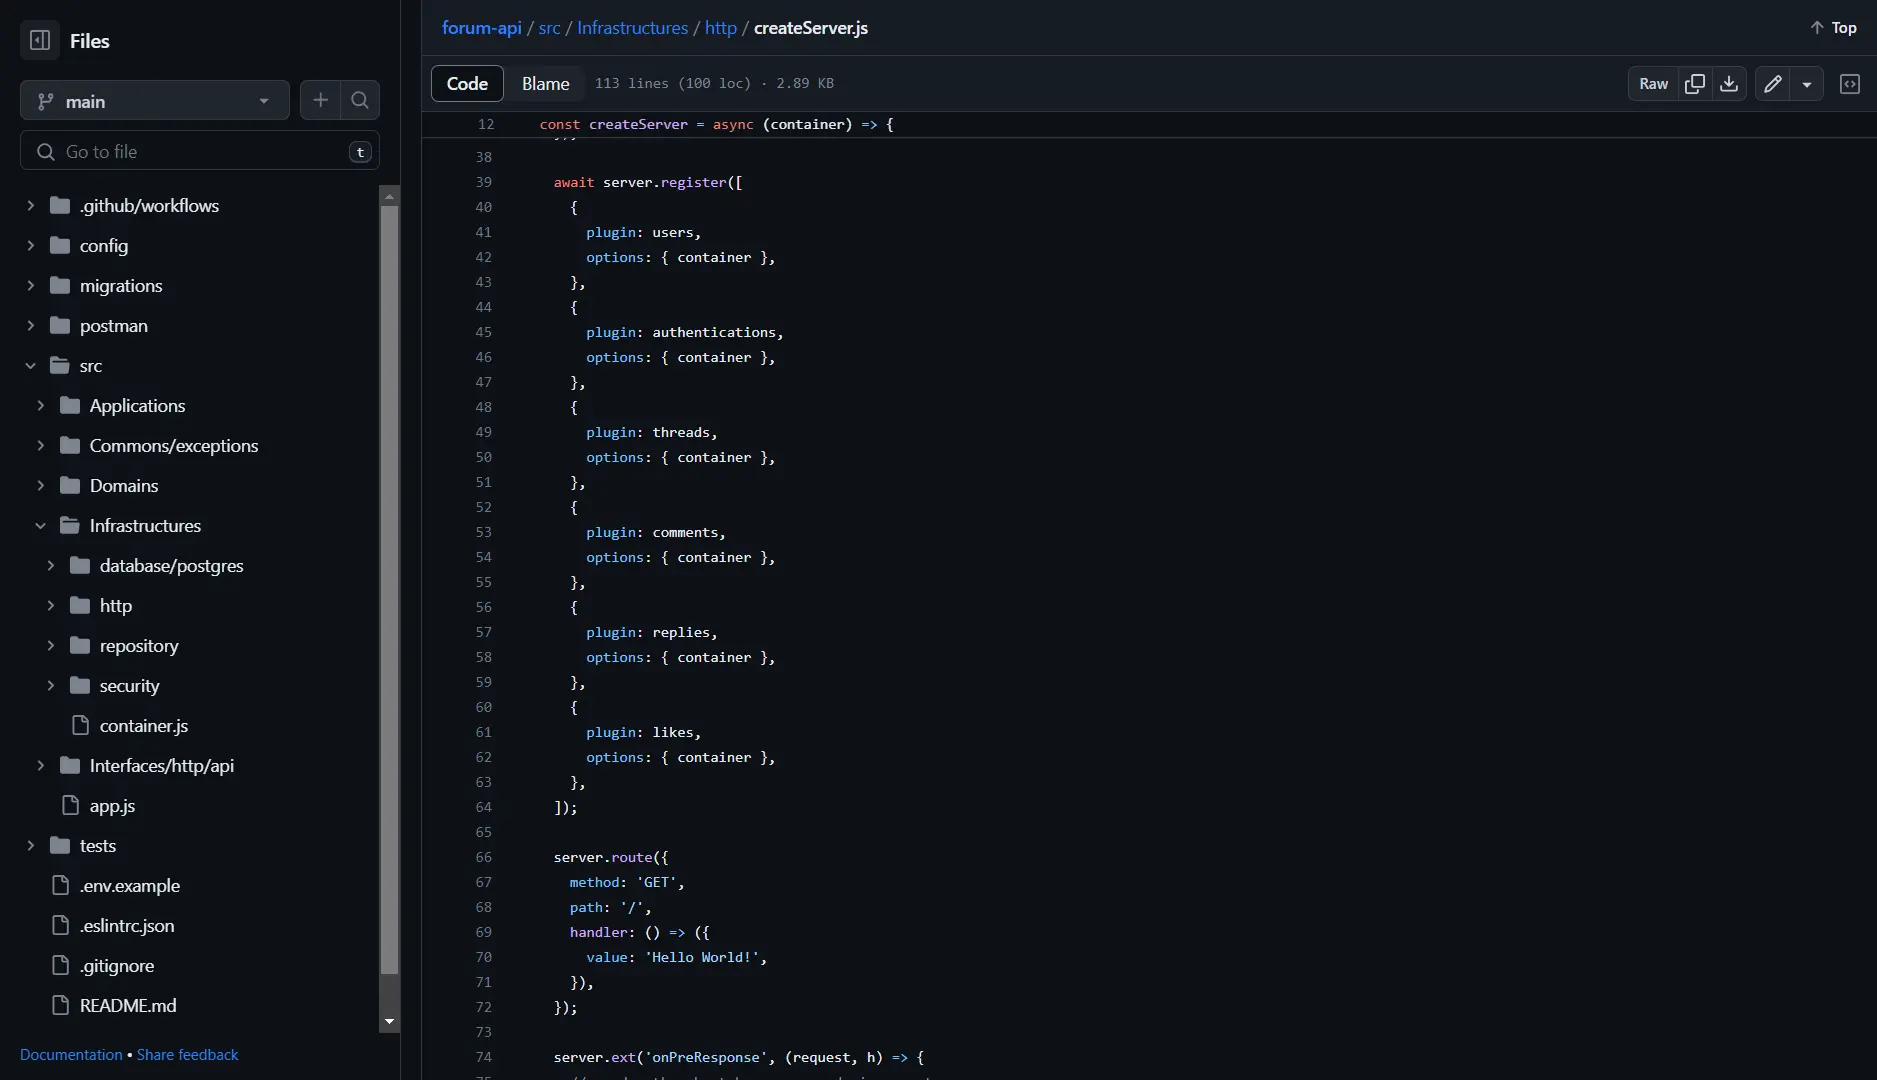Click the 'plugin: likes,' code line
This screenshot has height=1080, width=1877.
point(644,732)
